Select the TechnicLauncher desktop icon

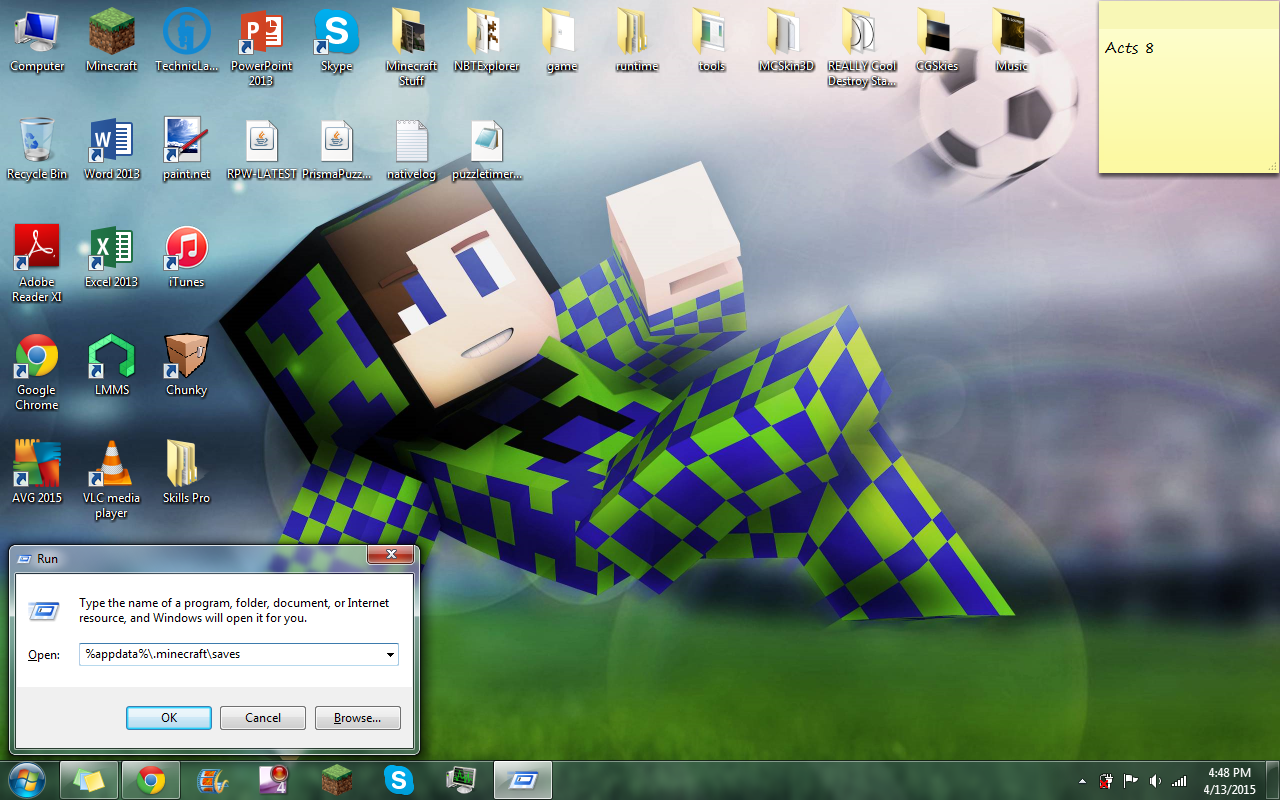[186, 40]
